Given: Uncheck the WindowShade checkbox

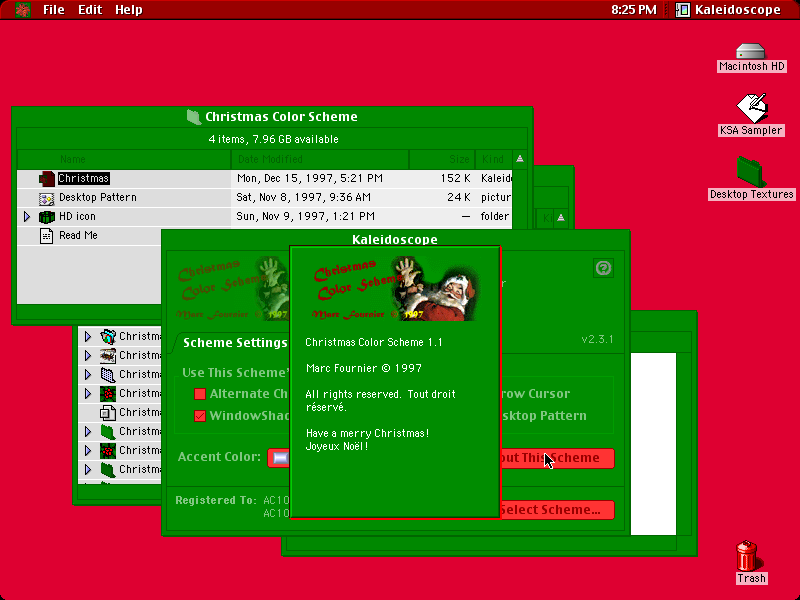Looking at the screenshot, I should pyautogui.click(x=200, y=416).
